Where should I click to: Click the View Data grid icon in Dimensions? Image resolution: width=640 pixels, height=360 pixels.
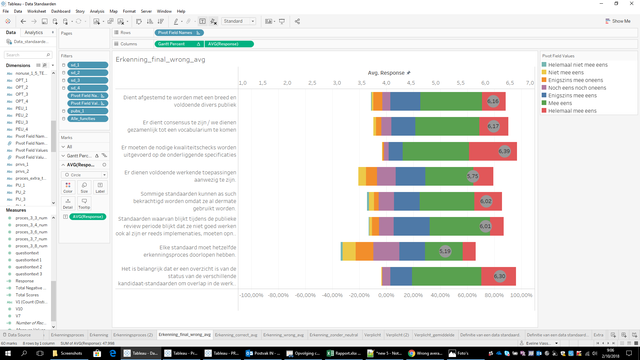point(38,65)
